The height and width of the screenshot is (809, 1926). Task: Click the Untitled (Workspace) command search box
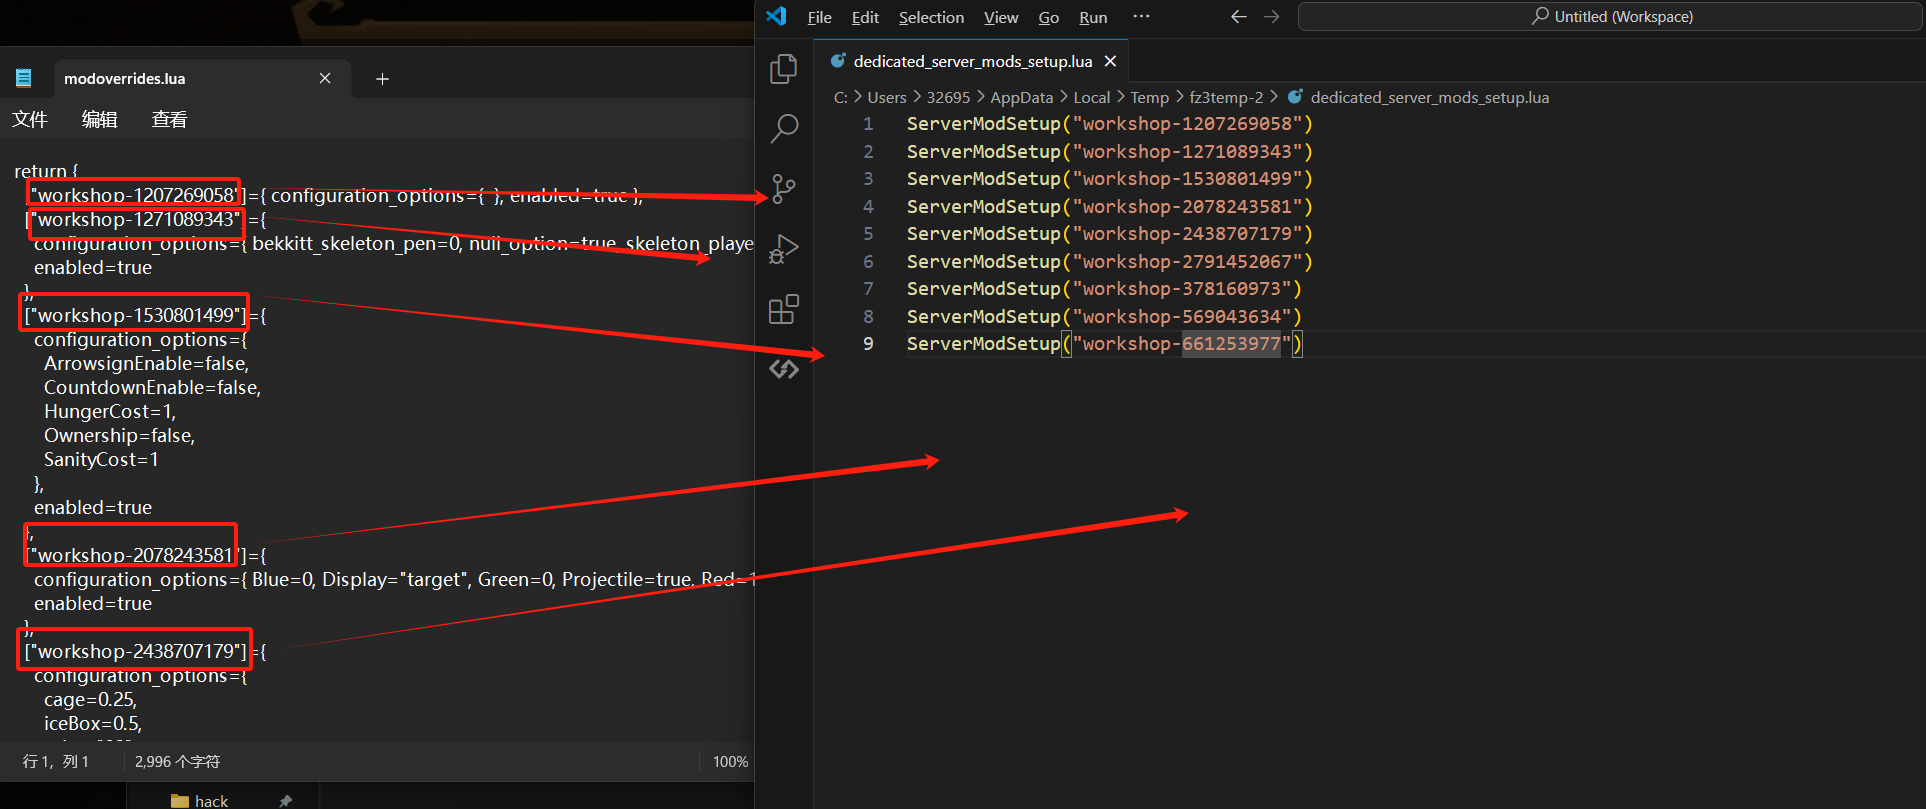(1610, 17)
